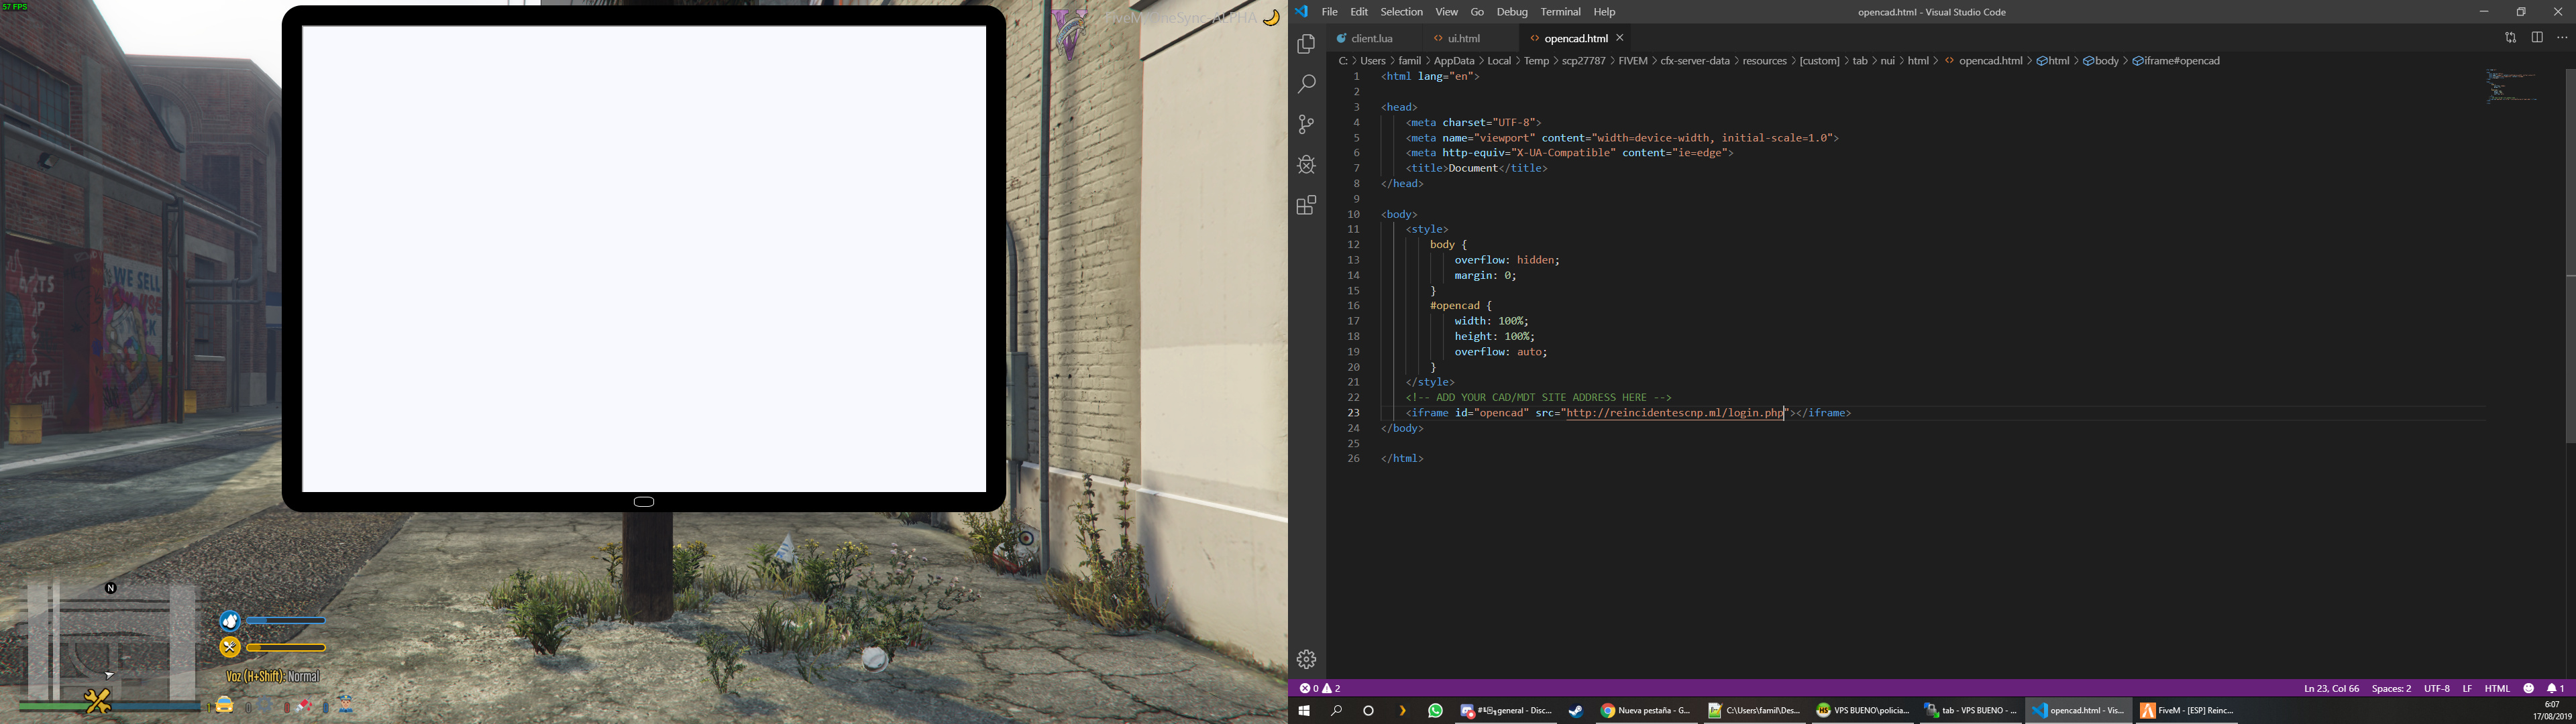Change language mode from HTML
Viewport: 2576px width, 724px height.
(2497, 688)
